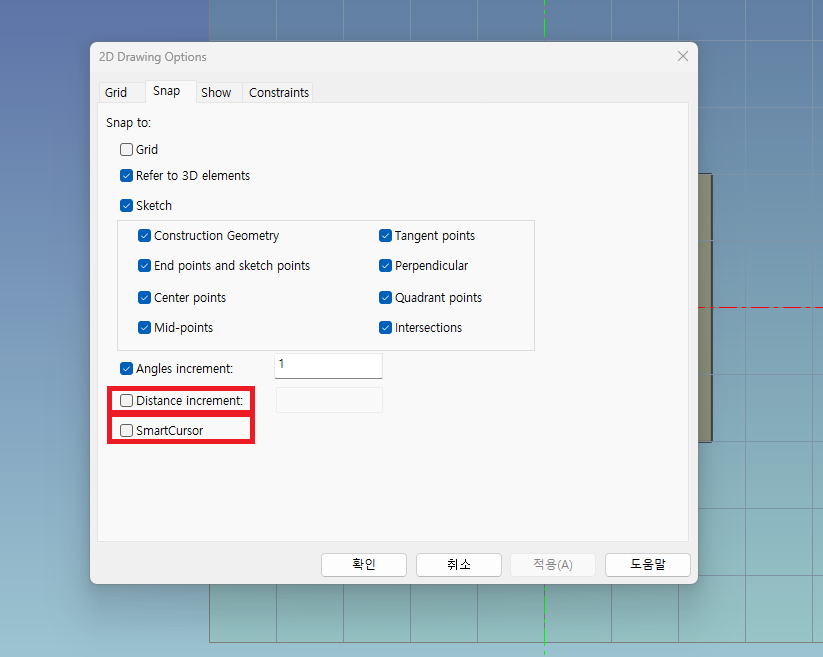Enable Distance increment checkbox
The height and width of the screenshot is (657, 823).
(x=126, y=400)
